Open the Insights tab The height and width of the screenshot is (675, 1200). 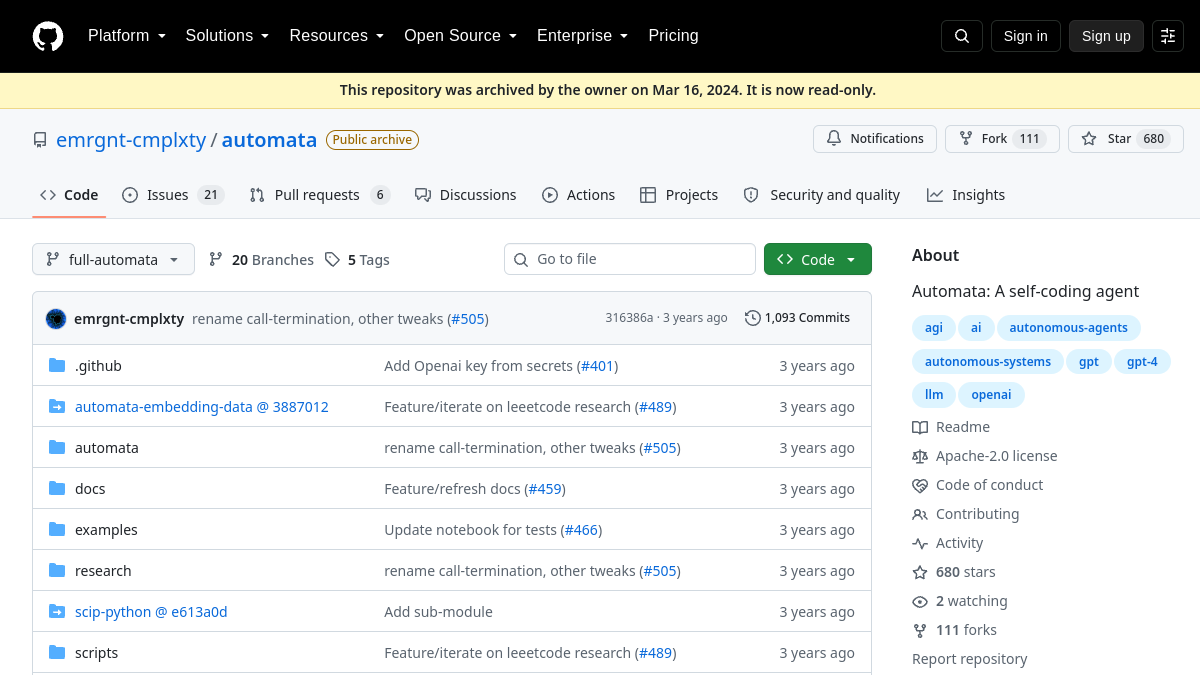click(966, 195)
